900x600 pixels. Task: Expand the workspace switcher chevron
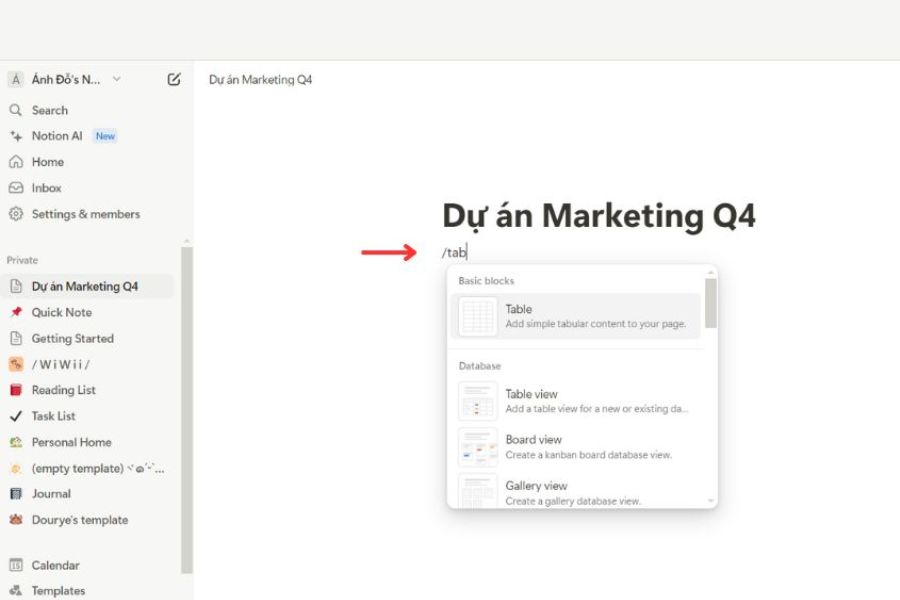[117, 80]
